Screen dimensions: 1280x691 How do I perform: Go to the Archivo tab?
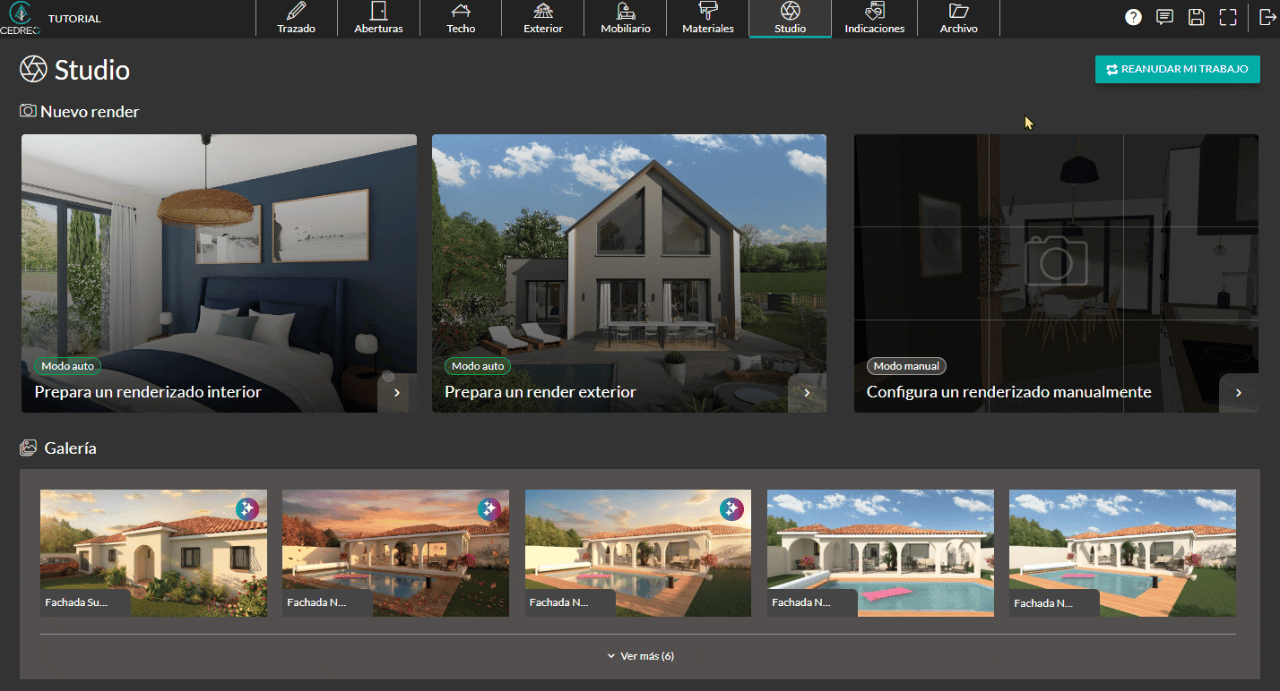[x=959, y=19]
